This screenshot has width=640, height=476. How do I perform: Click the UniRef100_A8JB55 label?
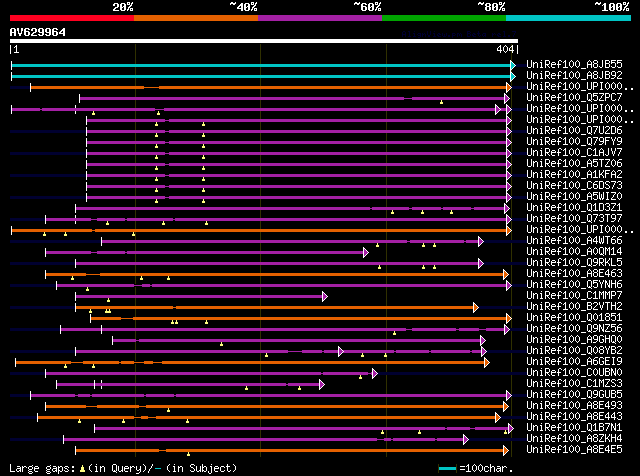(x=574, y=65)
